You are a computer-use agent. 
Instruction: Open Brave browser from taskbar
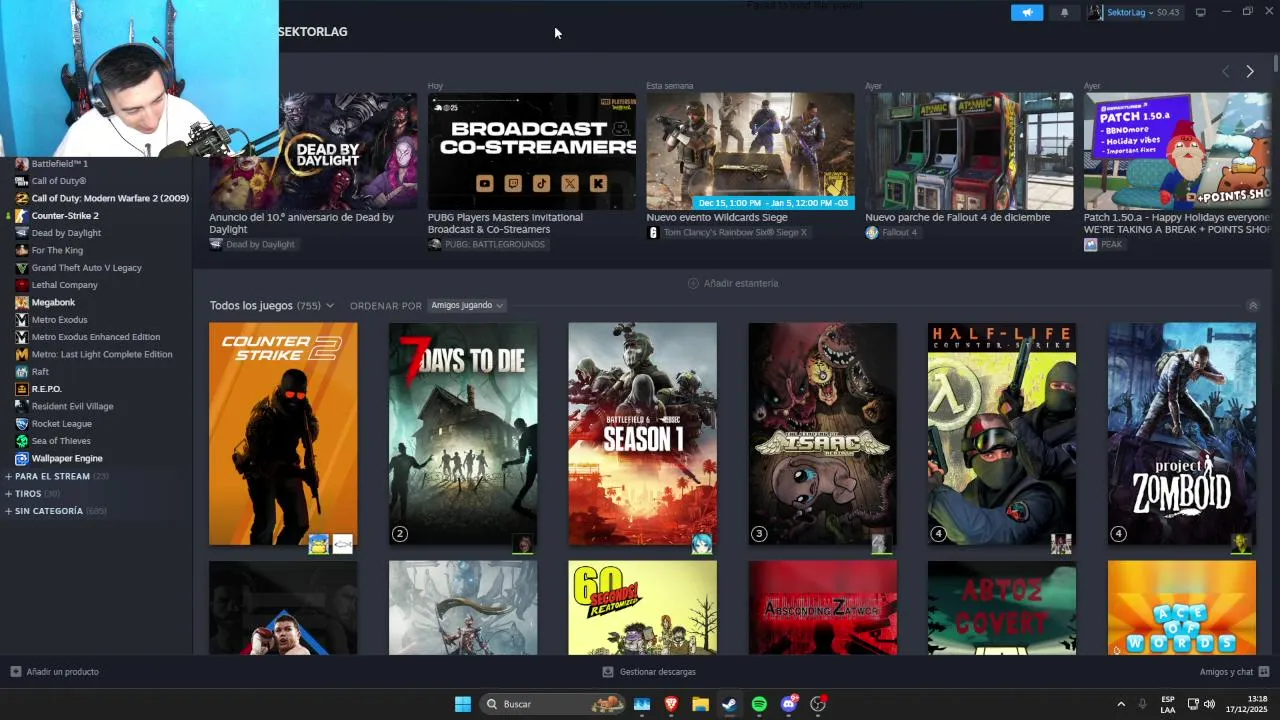pos(671,704)
